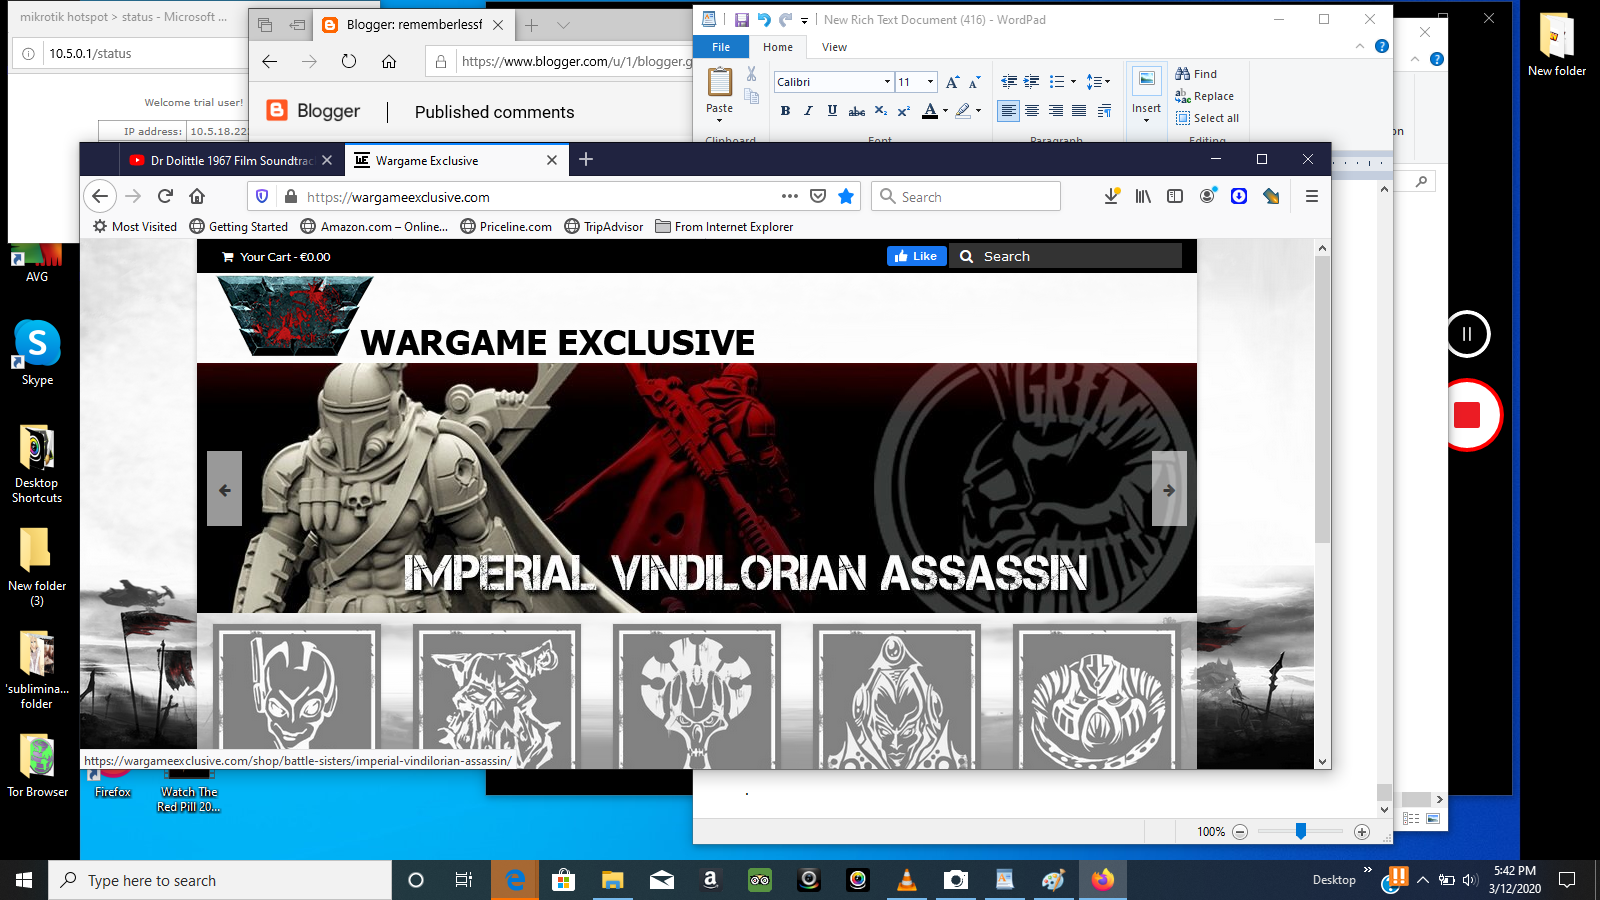
Task: Open the Calibri font family dropdown
Action: click(x=887, y=82)
